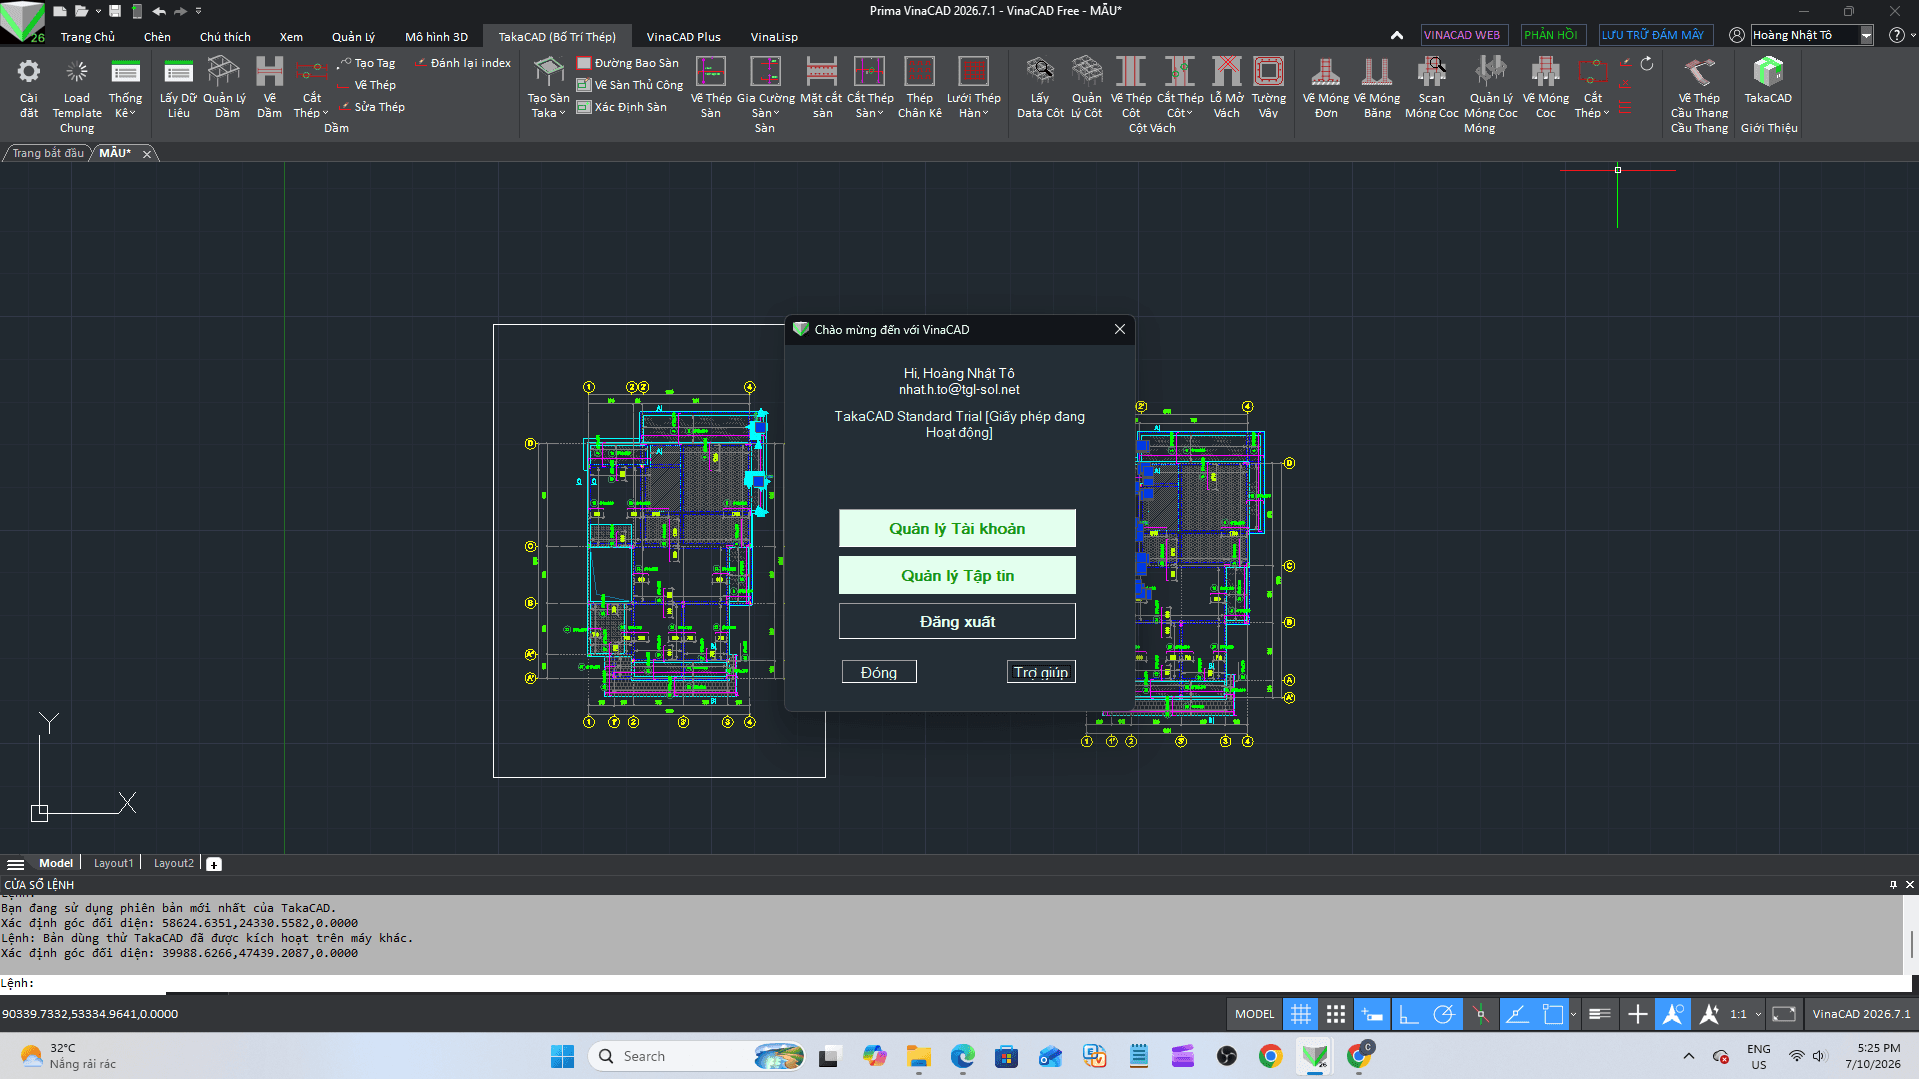
Task: Click Vẽ Thép Cầu Thang stair tool
Action: [x=1699, y=88]
